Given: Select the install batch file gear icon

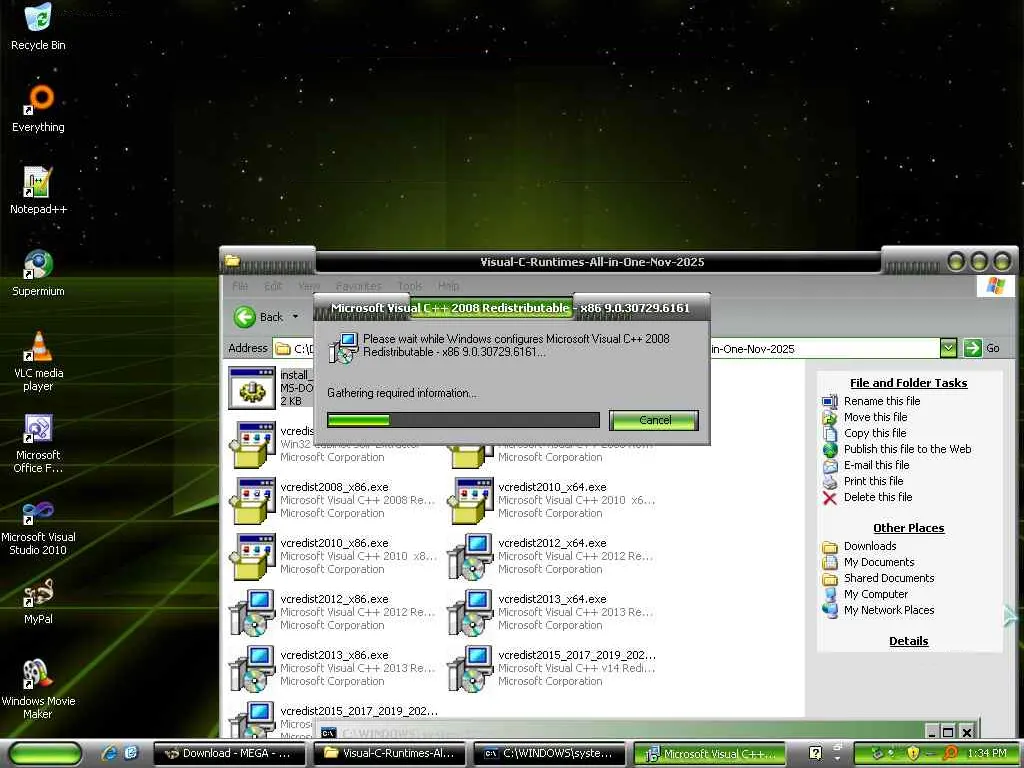Looking at the screenshot, I should pos(252,388).
